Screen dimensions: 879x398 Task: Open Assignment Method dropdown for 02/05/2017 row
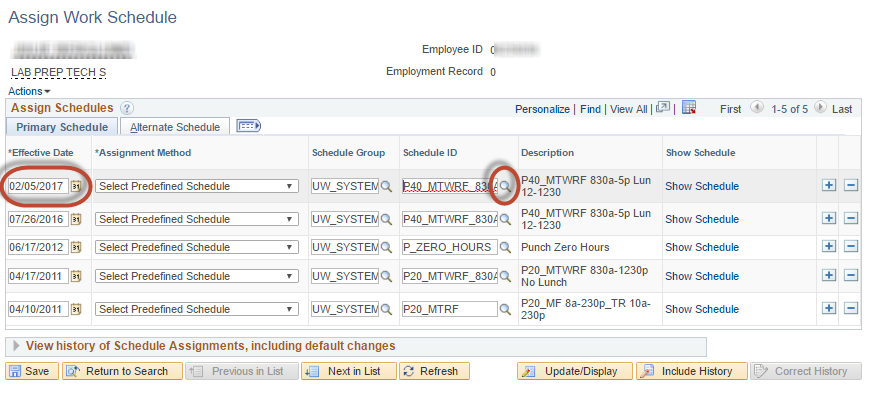pyautogui.click(x=197, y=186)
